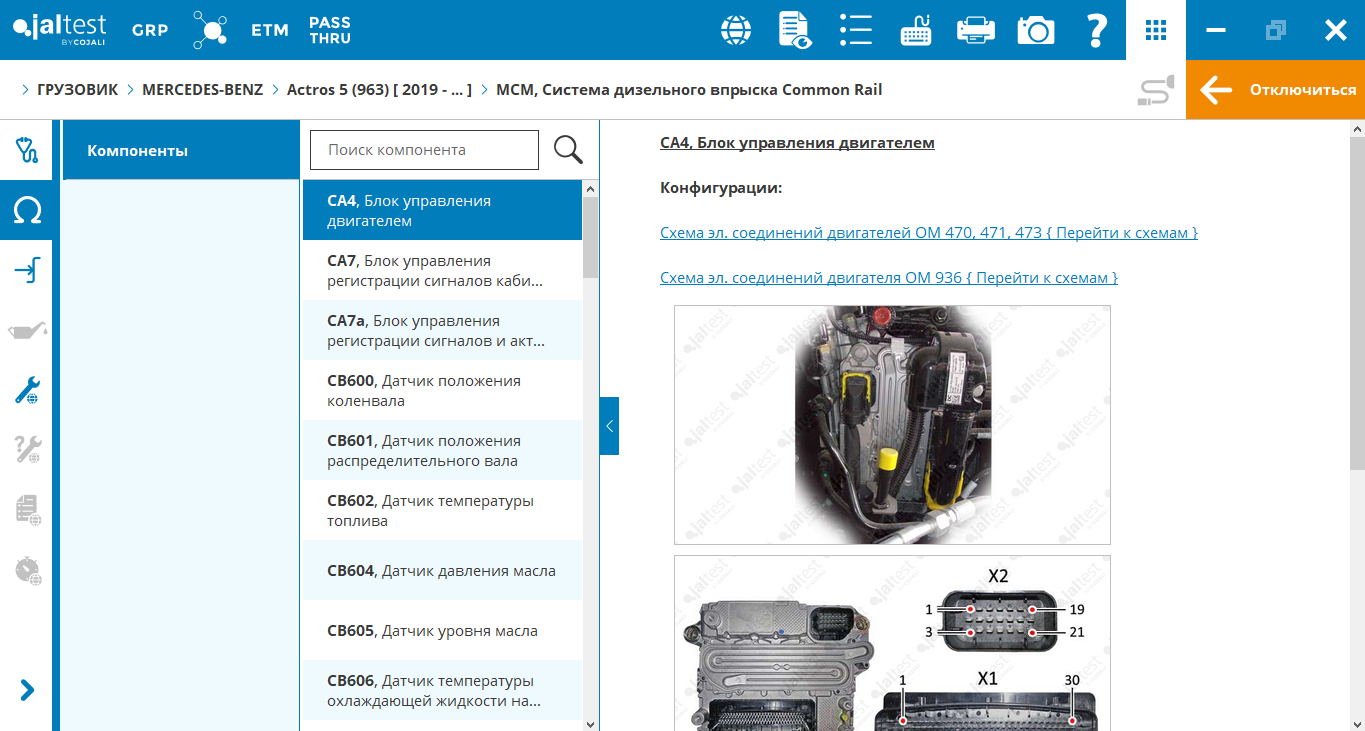Select CB602 Датчик температуры топлива
Screen dimensions: 1365x731
(x=442, y=510)
